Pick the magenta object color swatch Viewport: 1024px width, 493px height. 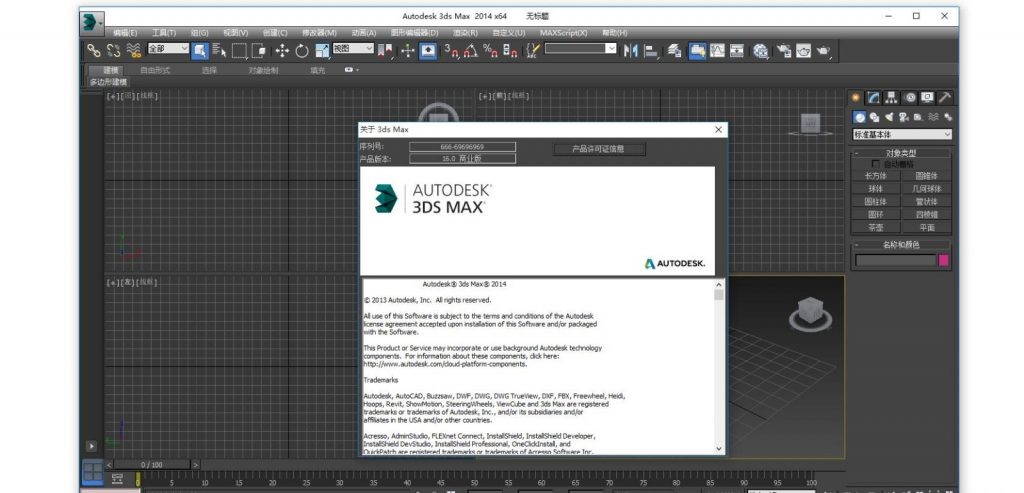pos(944,261)
